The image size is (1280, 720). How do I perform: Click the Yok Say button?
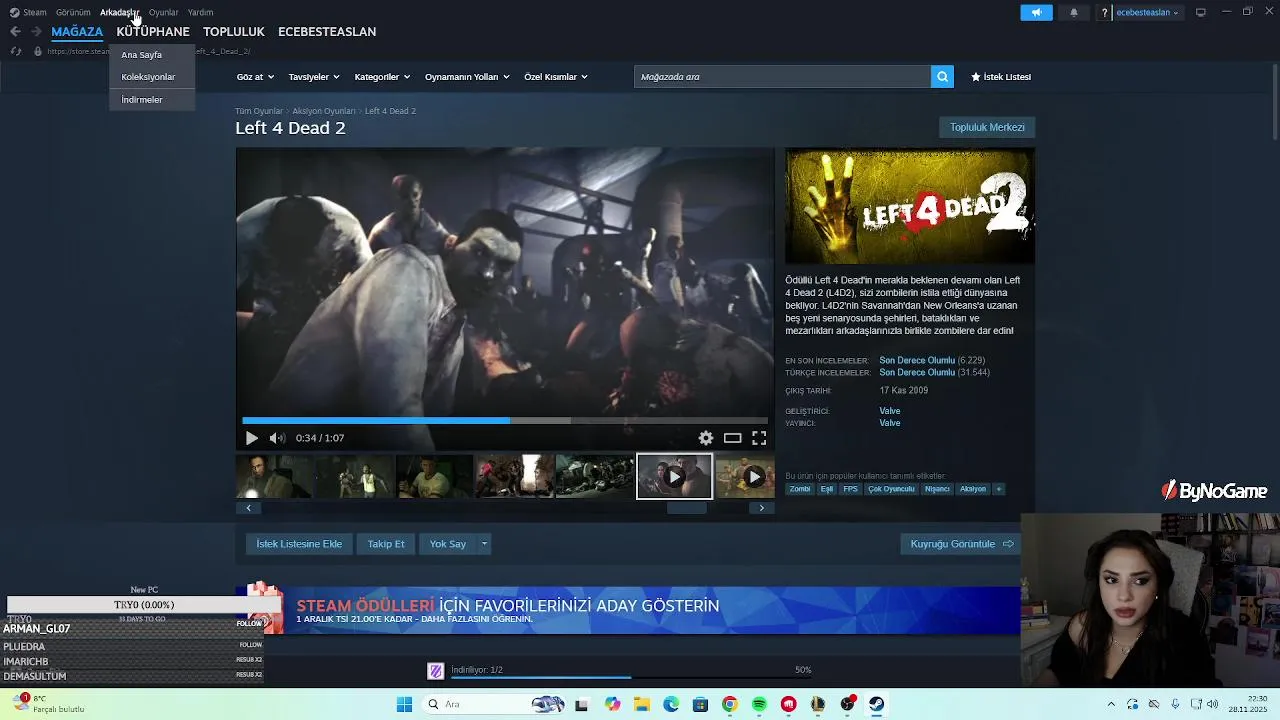[448, 544]
